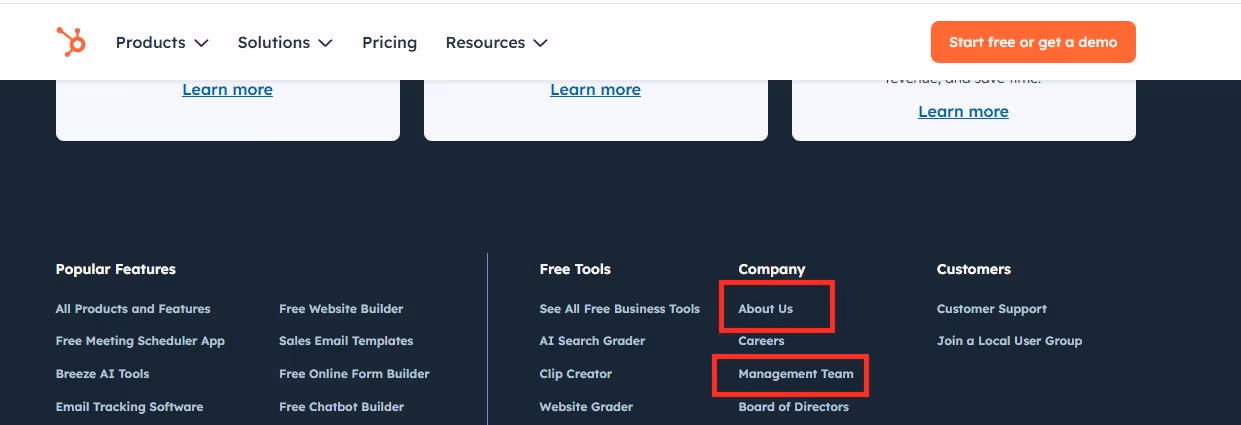Viewport: 1241px width, 425px height.
Task: Open Free Chatbot Builder link
Action: point(342,407)
